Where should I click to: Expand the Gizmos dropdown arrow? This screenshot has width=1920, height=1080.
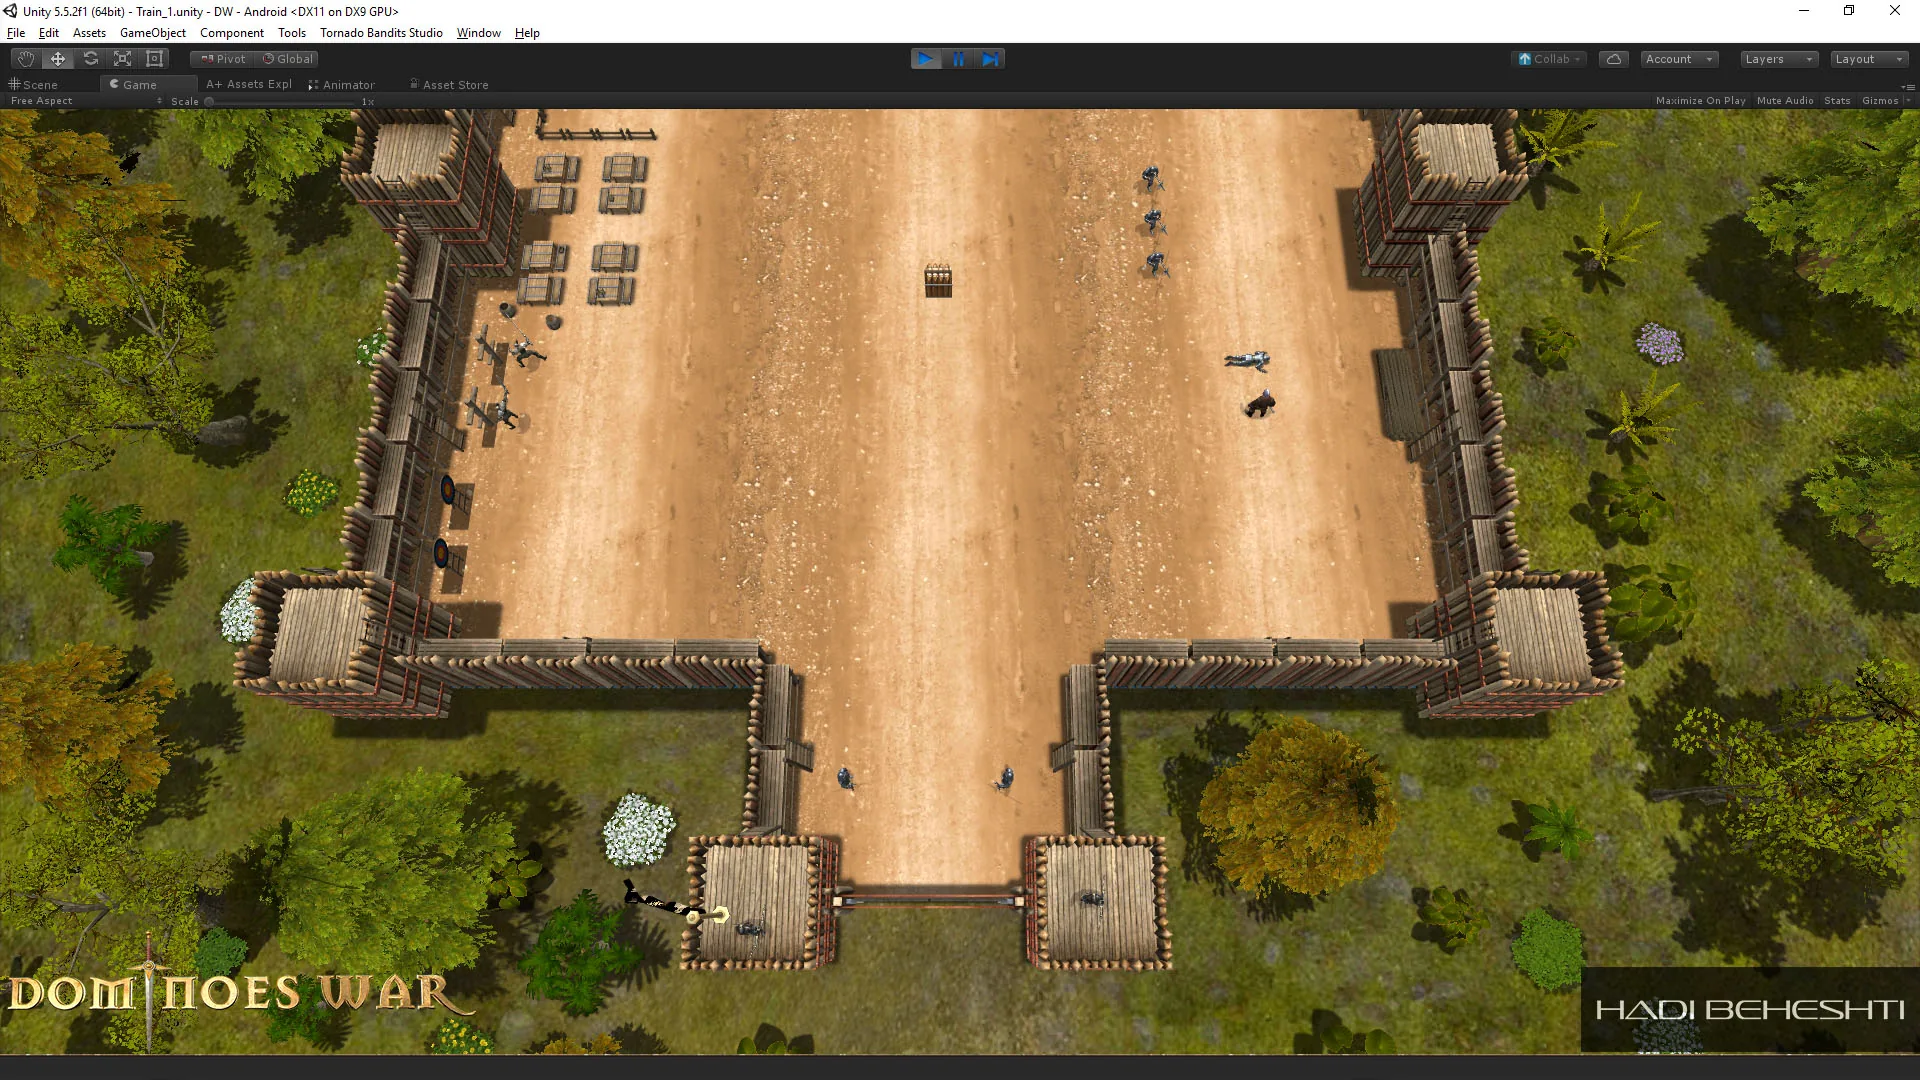(x=1908, y=101)
